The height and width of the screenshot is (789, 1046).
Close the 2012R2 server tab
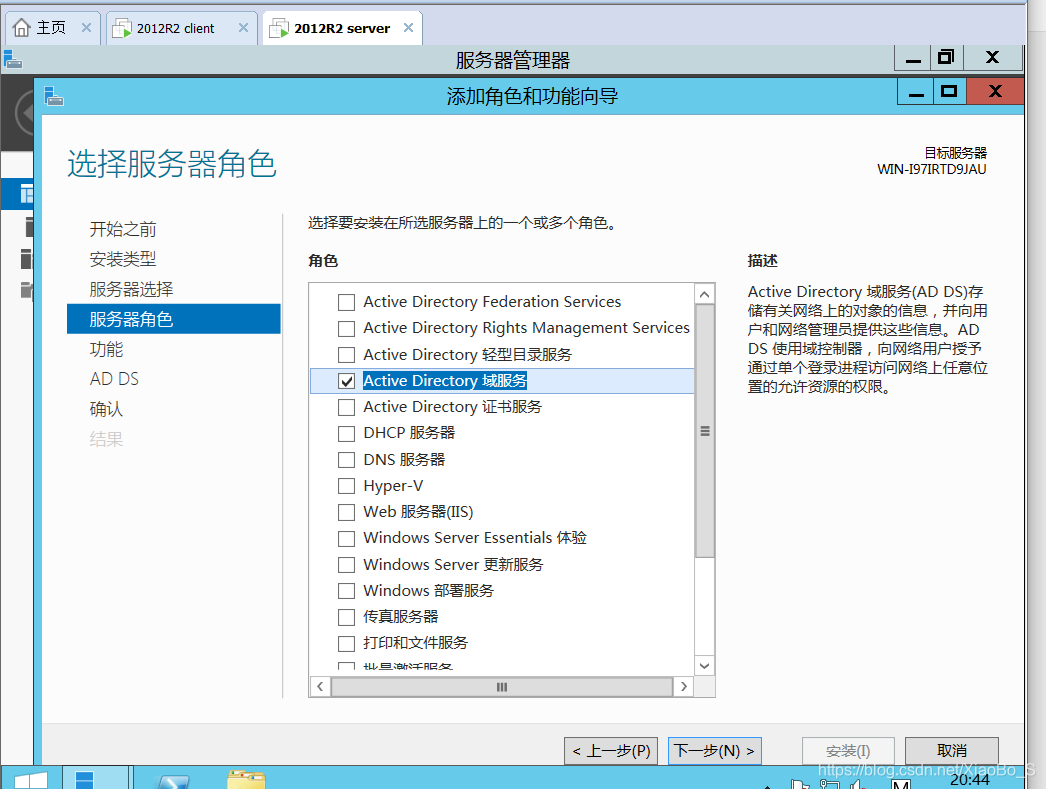408,28
